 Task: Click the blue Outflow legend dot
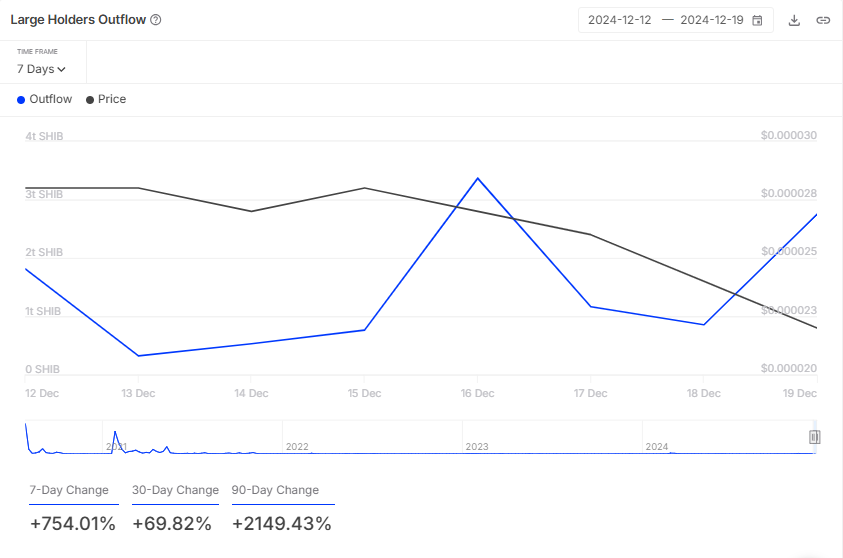point(21,100)
